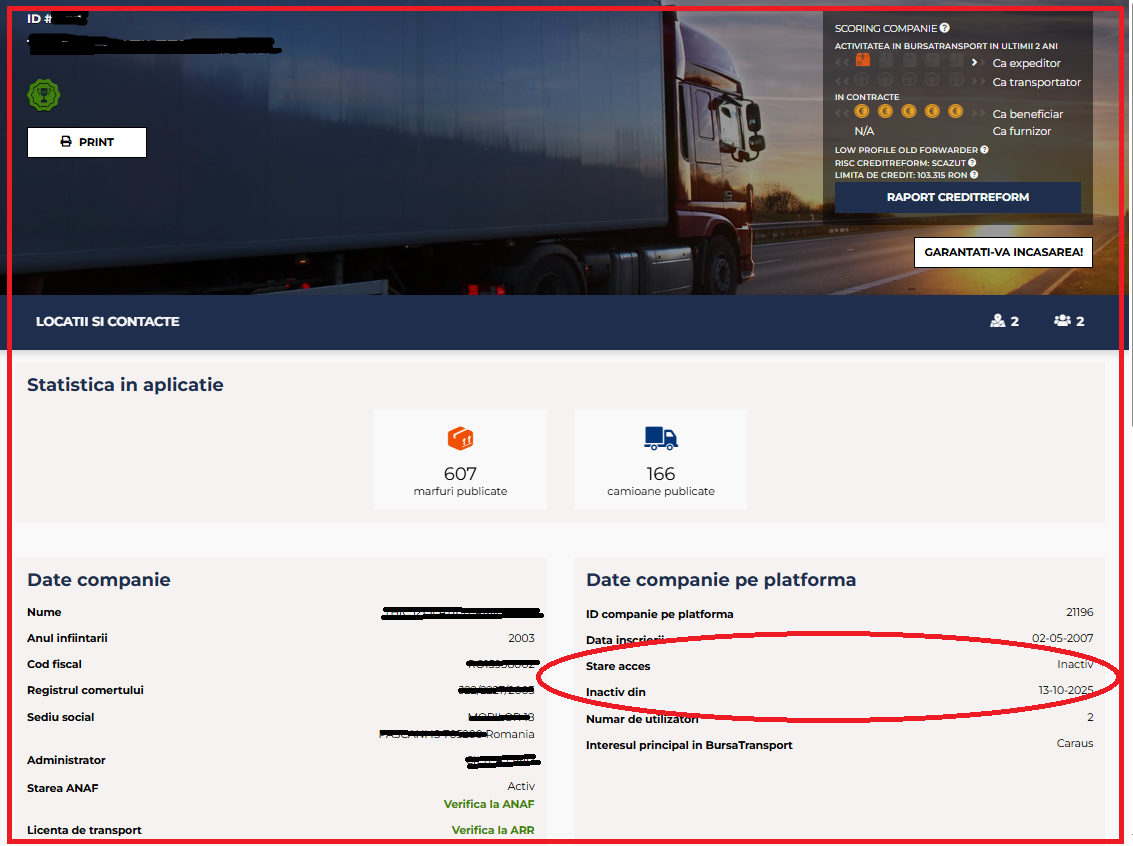Click the PRINT button
The width and height of the screenshot is (1133, 846).
click(x=87, y=142)
